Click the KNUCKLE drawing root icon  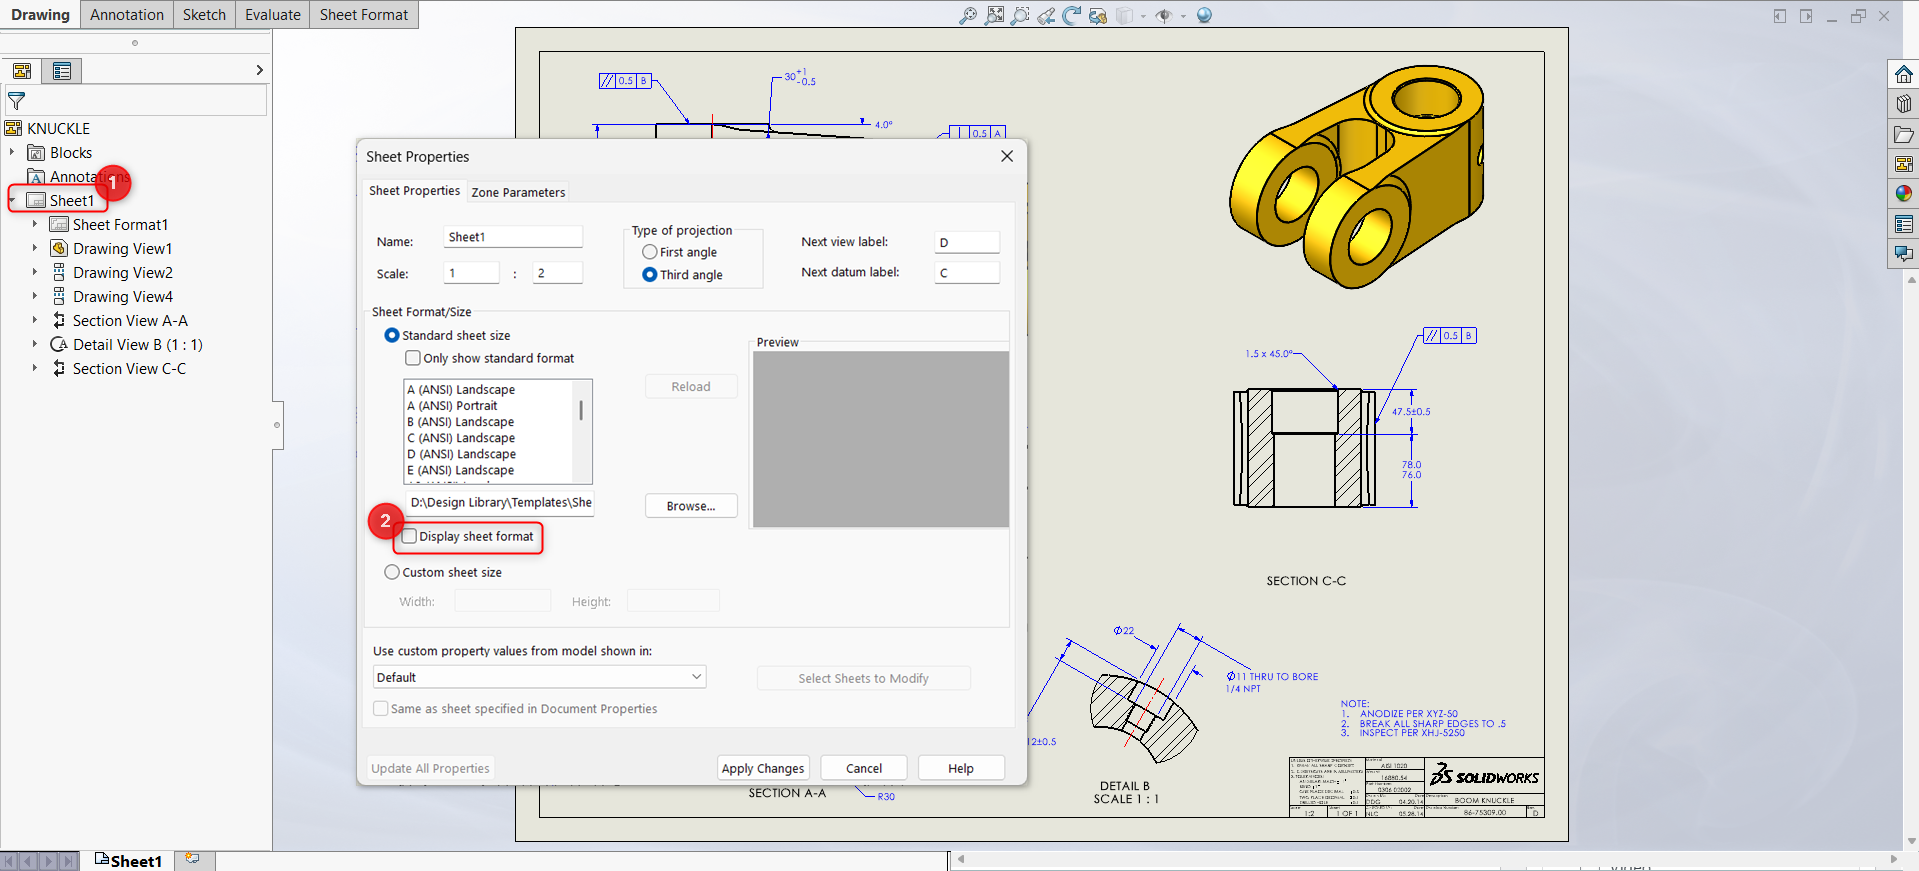(x=13, y=129)
